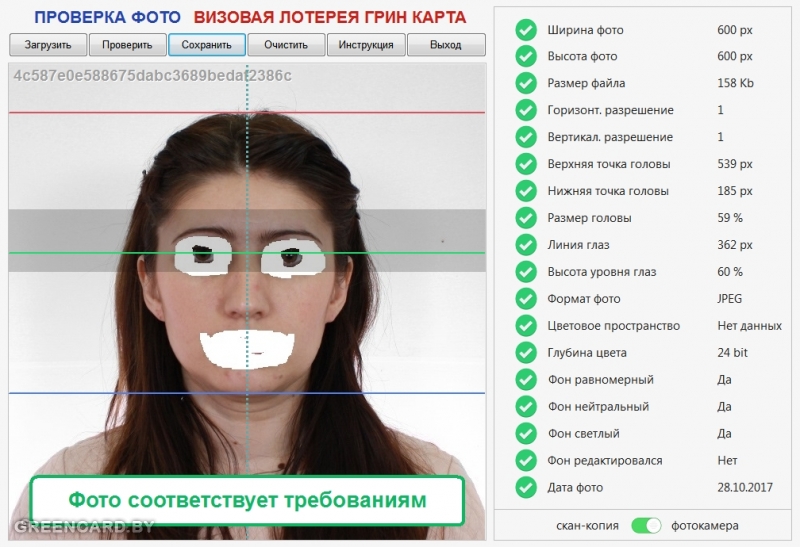Click the 24 bit value
This screenshot has height=547, width=800.
pos(732,353)
